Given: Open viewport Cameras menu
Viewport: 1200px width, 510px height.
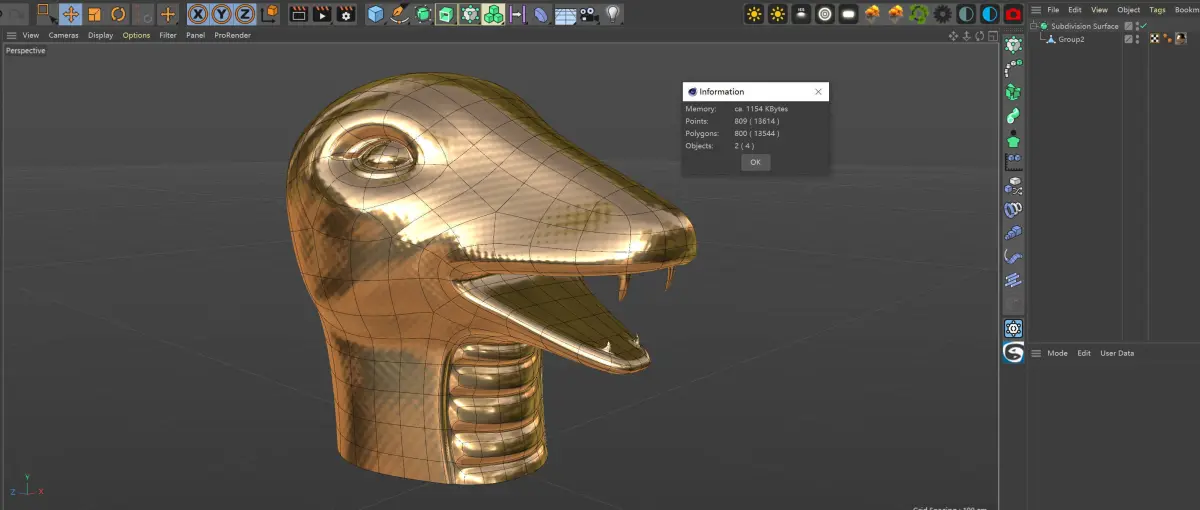Looking at the screenshot, I should coord(64,35).
